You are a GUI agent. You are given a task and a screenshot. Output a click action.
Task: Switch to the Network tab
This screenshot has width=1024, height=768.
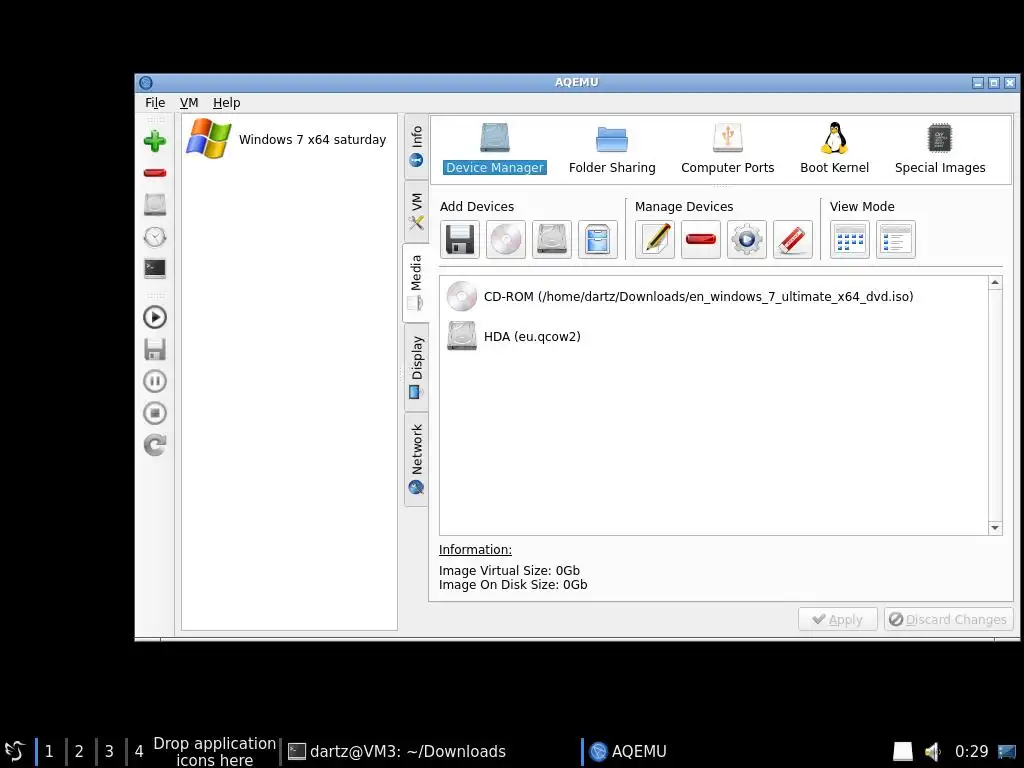click(416, 459)
